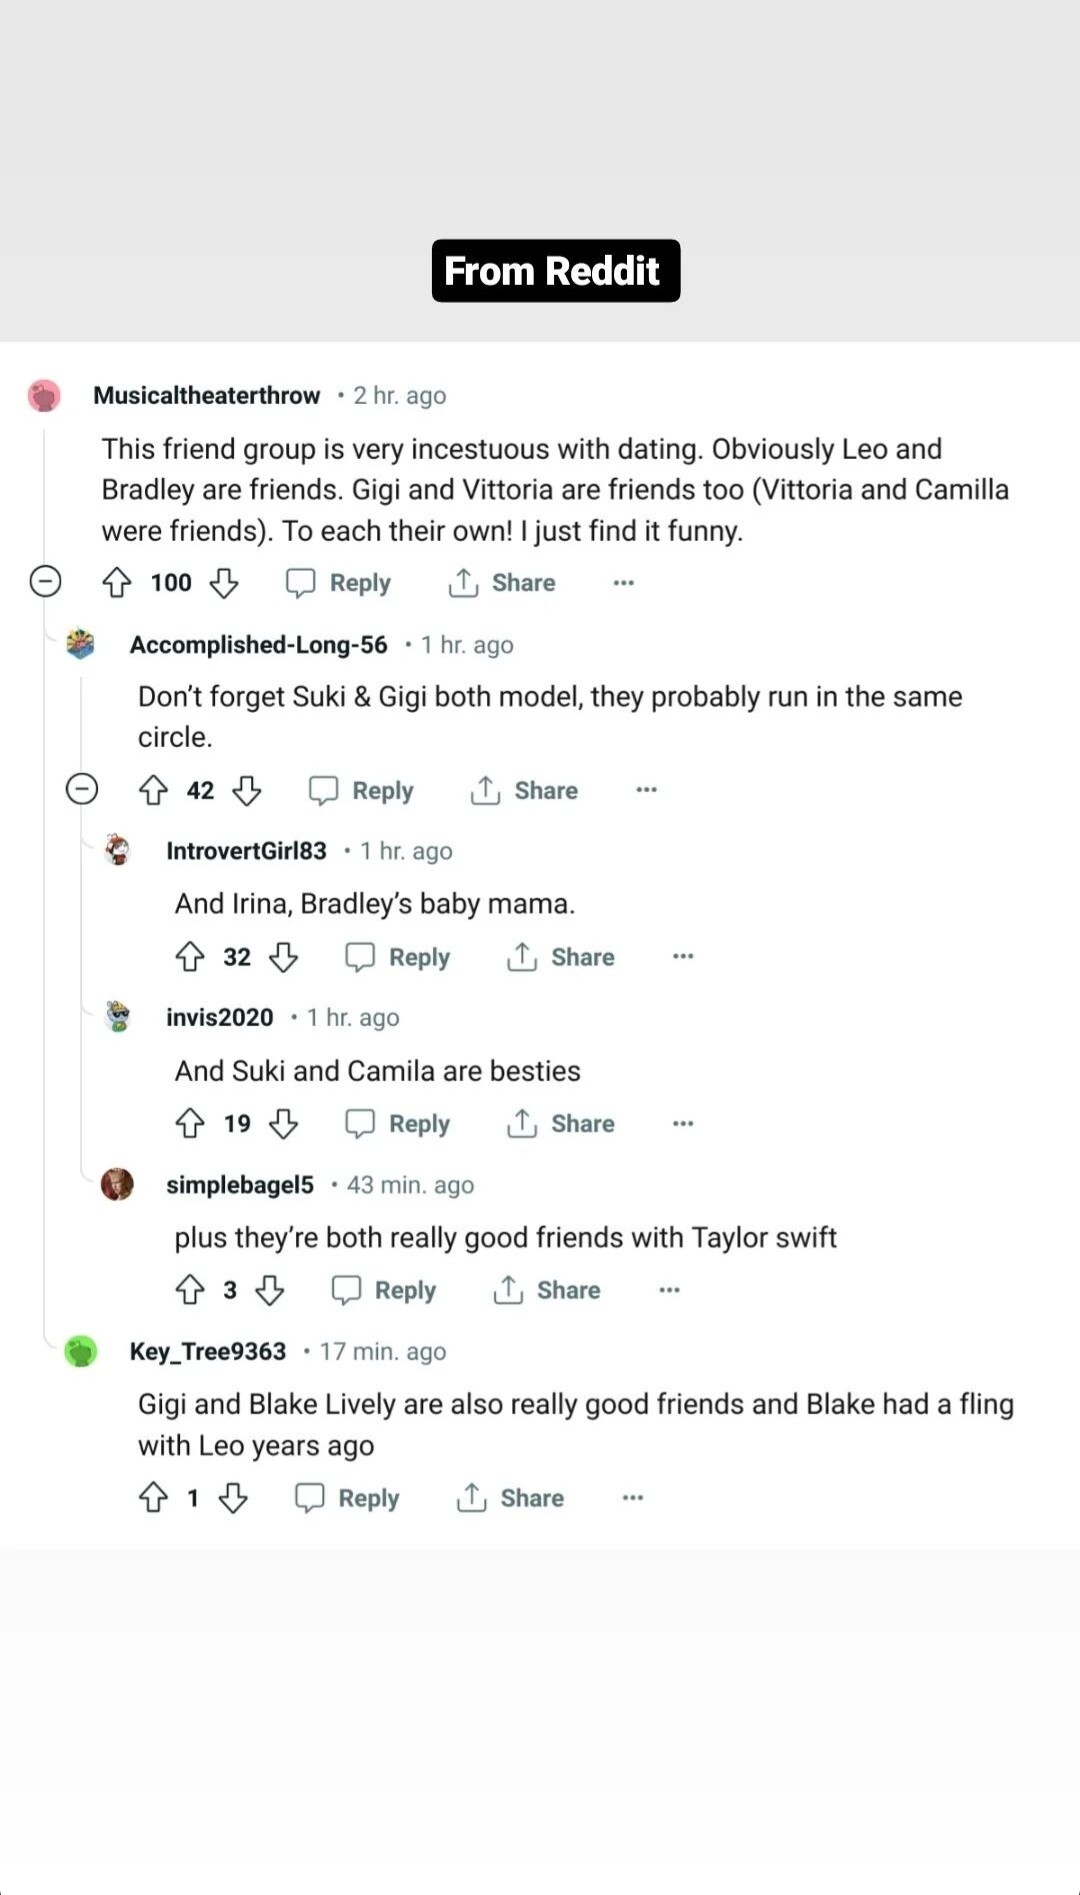This screenshot has height=1895, width=1080.
Task: Upvote Key_Tree9363's comment
Action: coord(153,1498)
